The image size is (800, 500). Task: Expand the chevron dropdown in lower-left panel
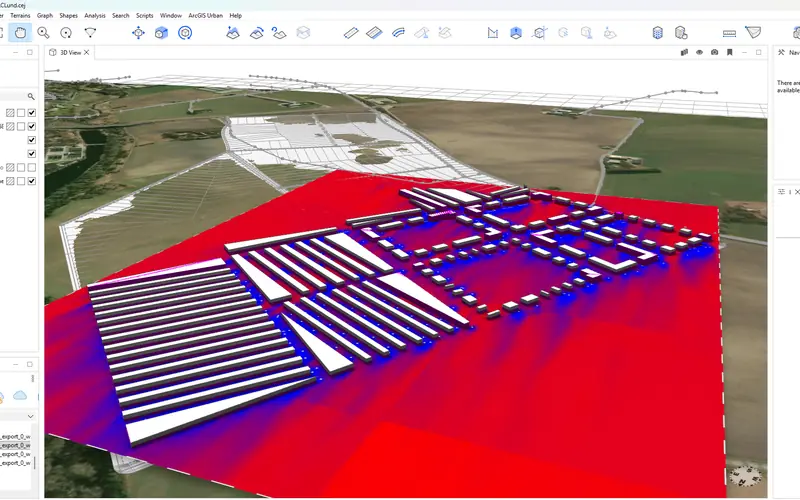tap(31, 417)
